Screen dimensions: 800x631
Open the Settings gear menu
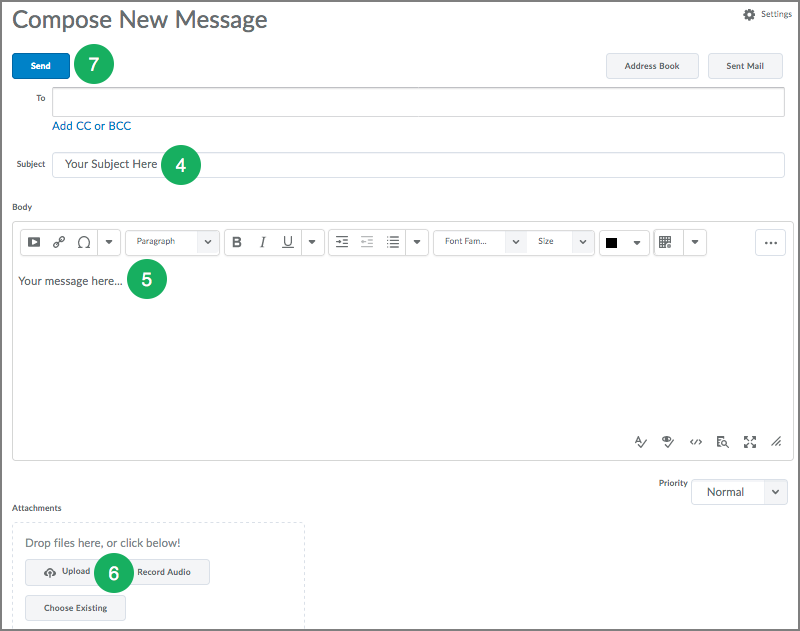[749, 14]
